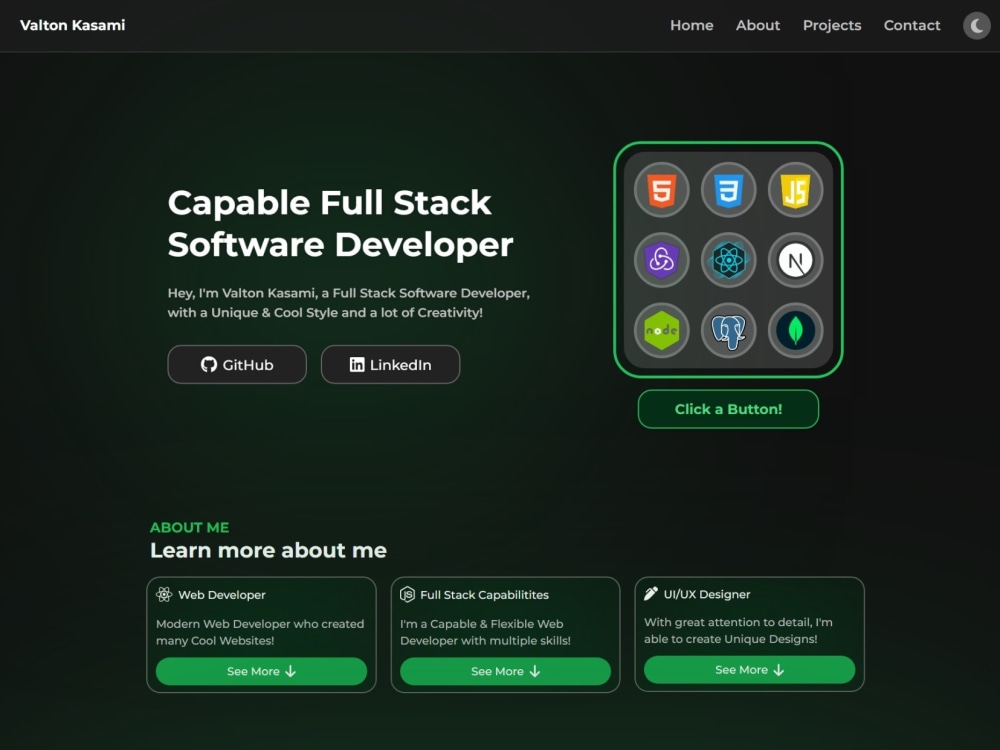Click the 'Capable Full Stack Software Developer' headline
The image size is (1000, 750).
tap(341, 224)
